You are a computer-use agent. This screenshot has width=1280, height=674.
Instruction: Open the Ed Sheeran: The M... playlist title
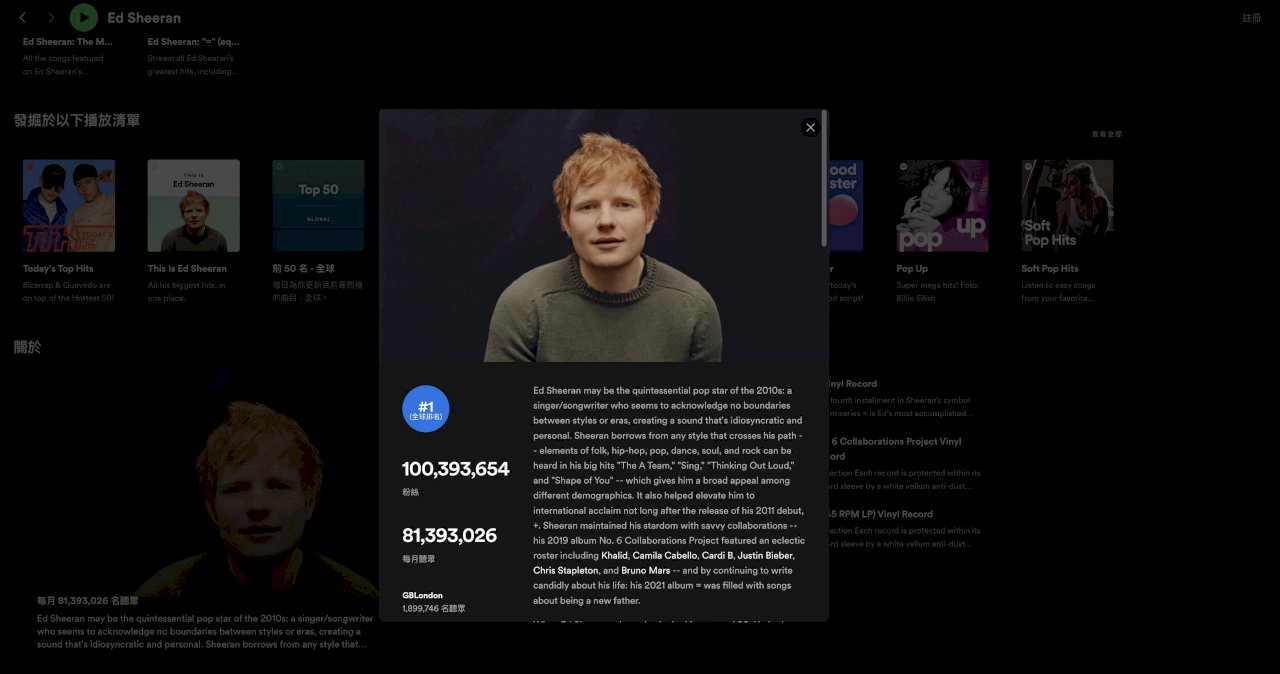tap(68, 42)
